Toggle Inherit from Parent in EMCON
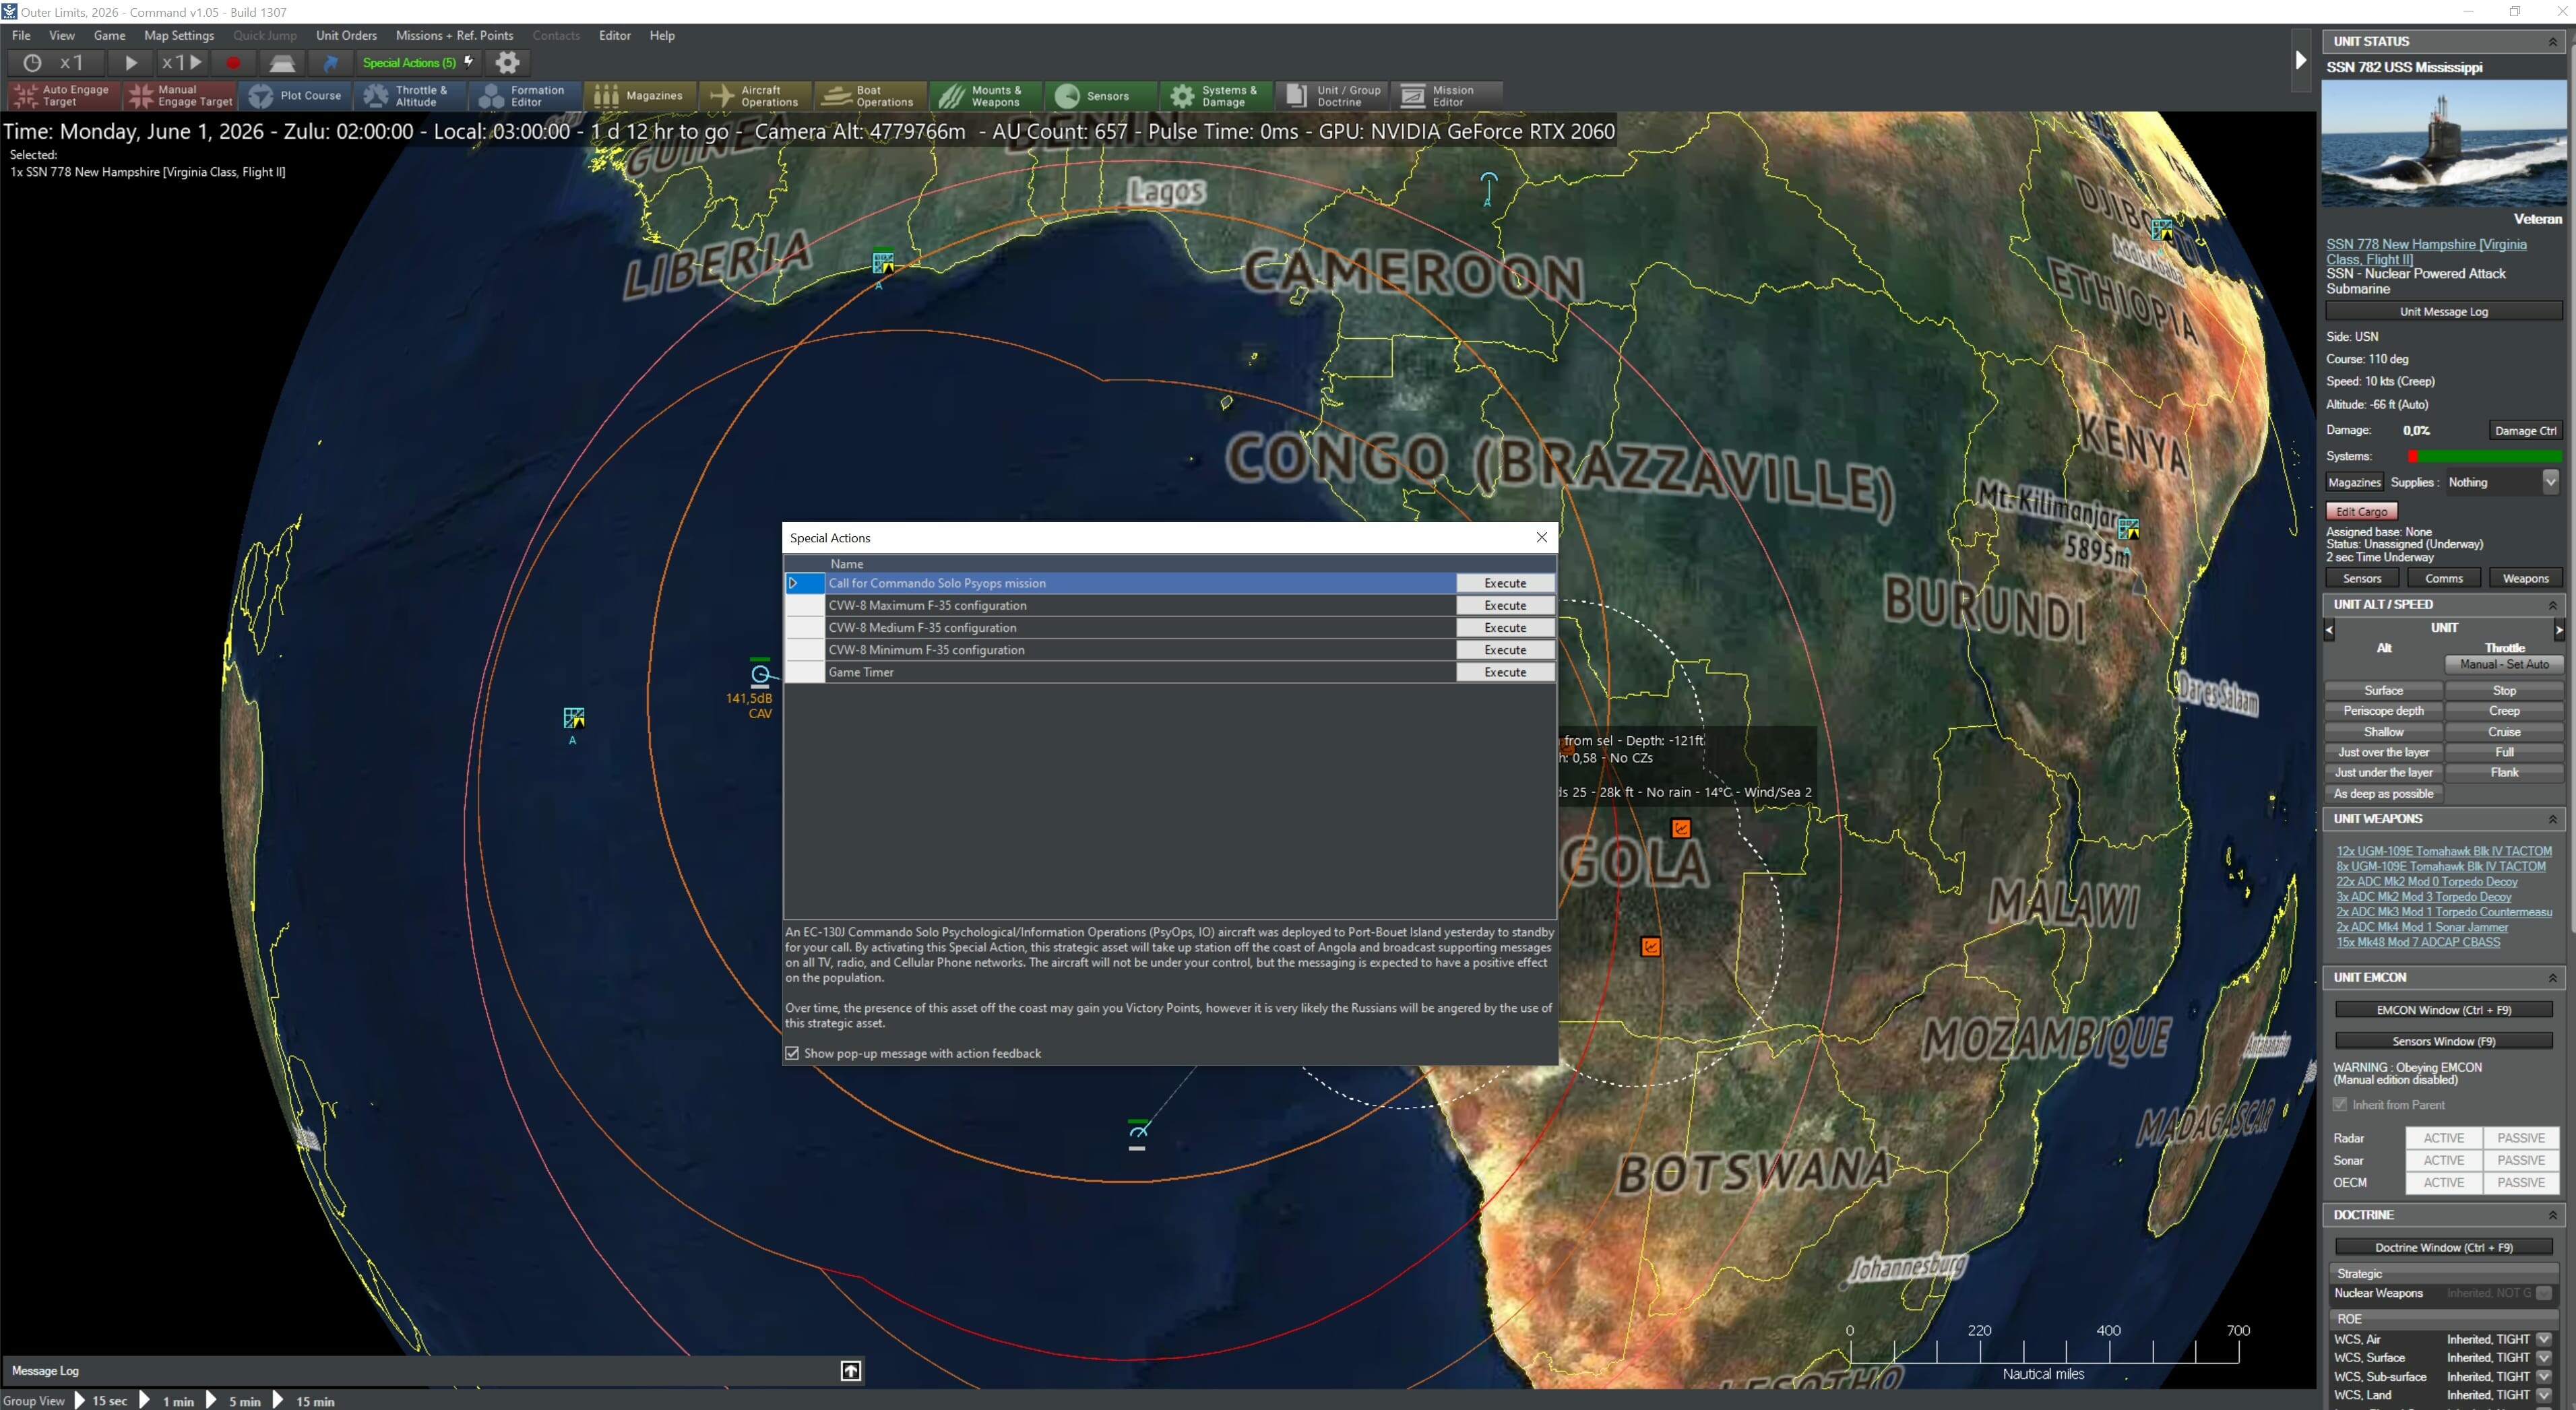The height and width of the screenshot is (1410, 2576). (x=2340, y=1104)
